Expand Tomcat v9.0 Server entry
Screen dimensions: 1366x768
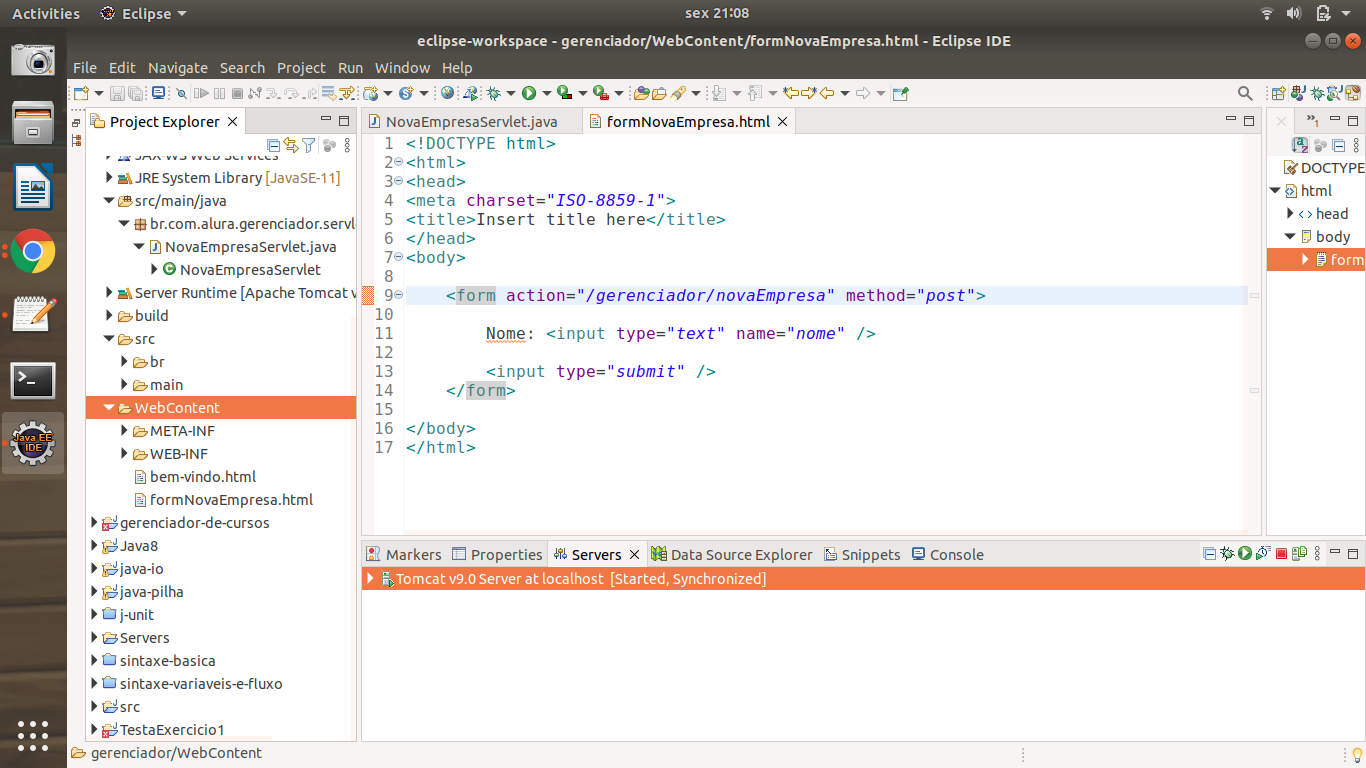[370, 579]
